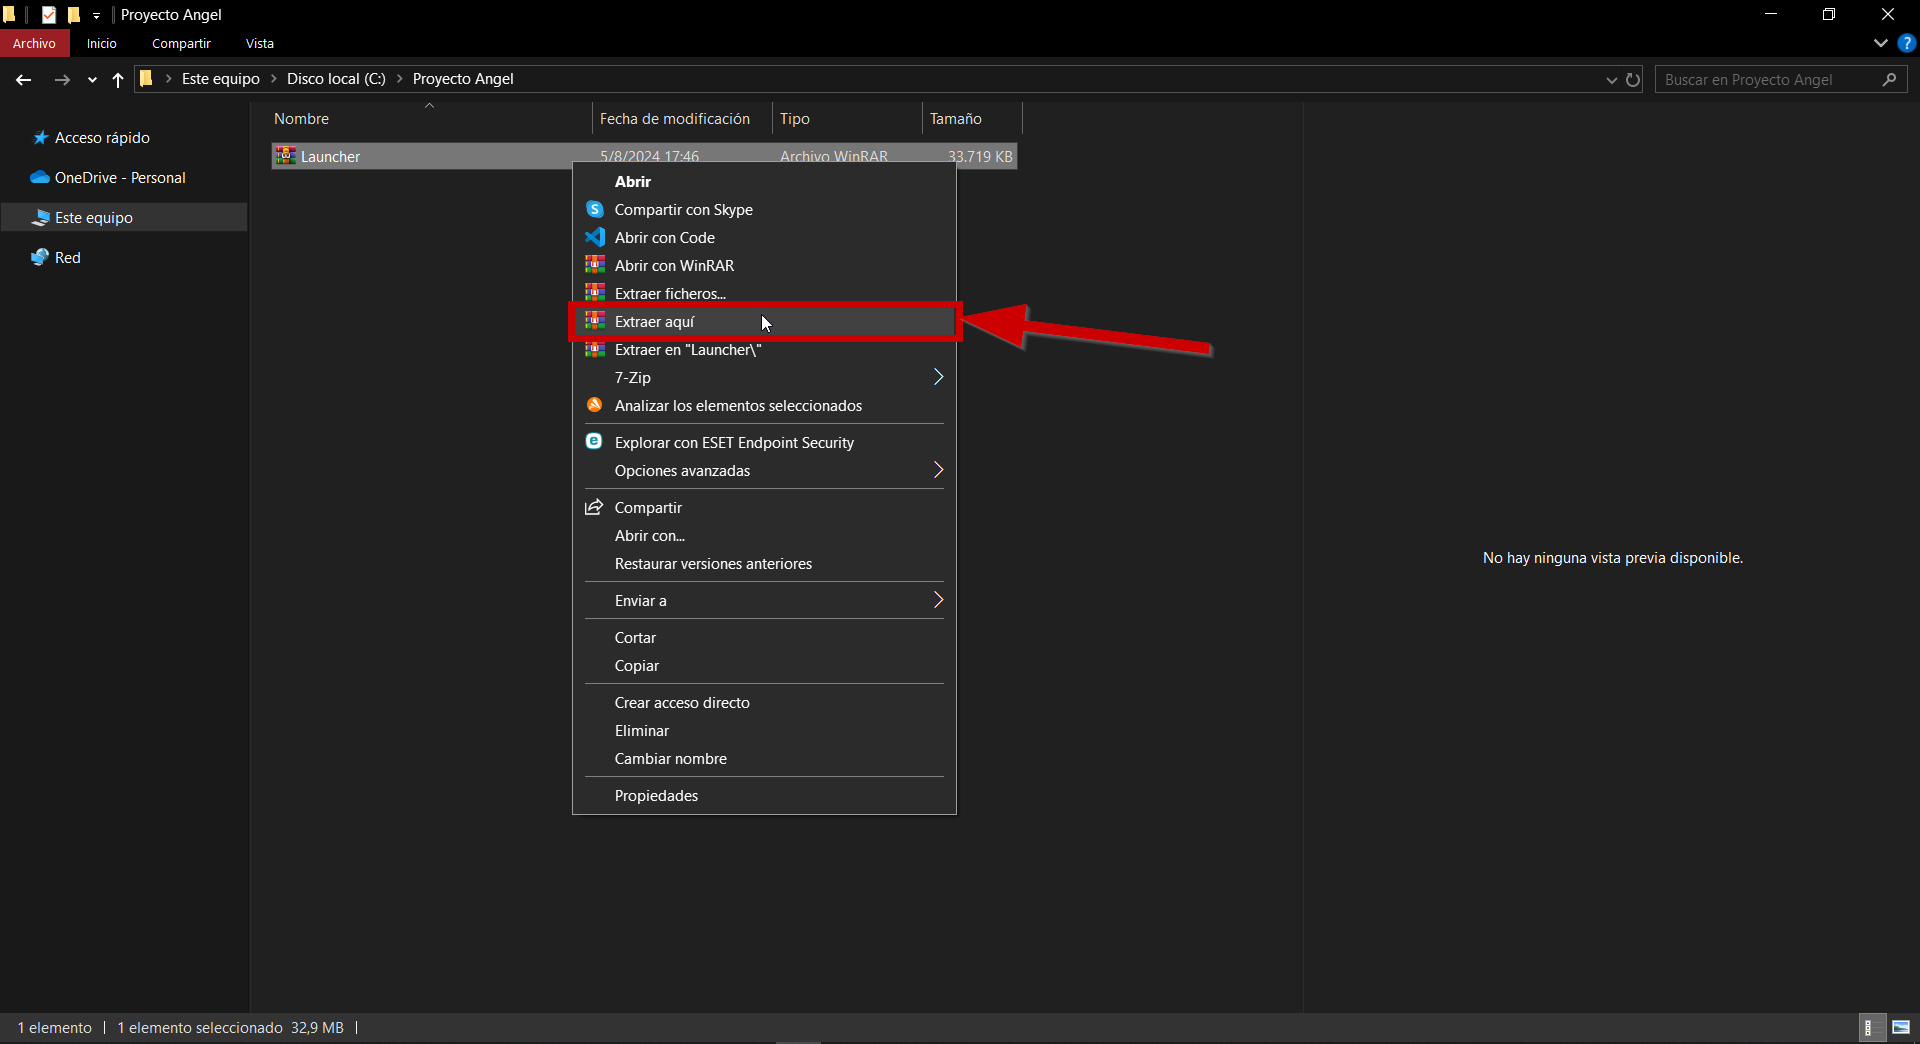Screen dimensions: 1920x1044
Task: Go up one folder level arrow
Action: click(x=118, y=79)
